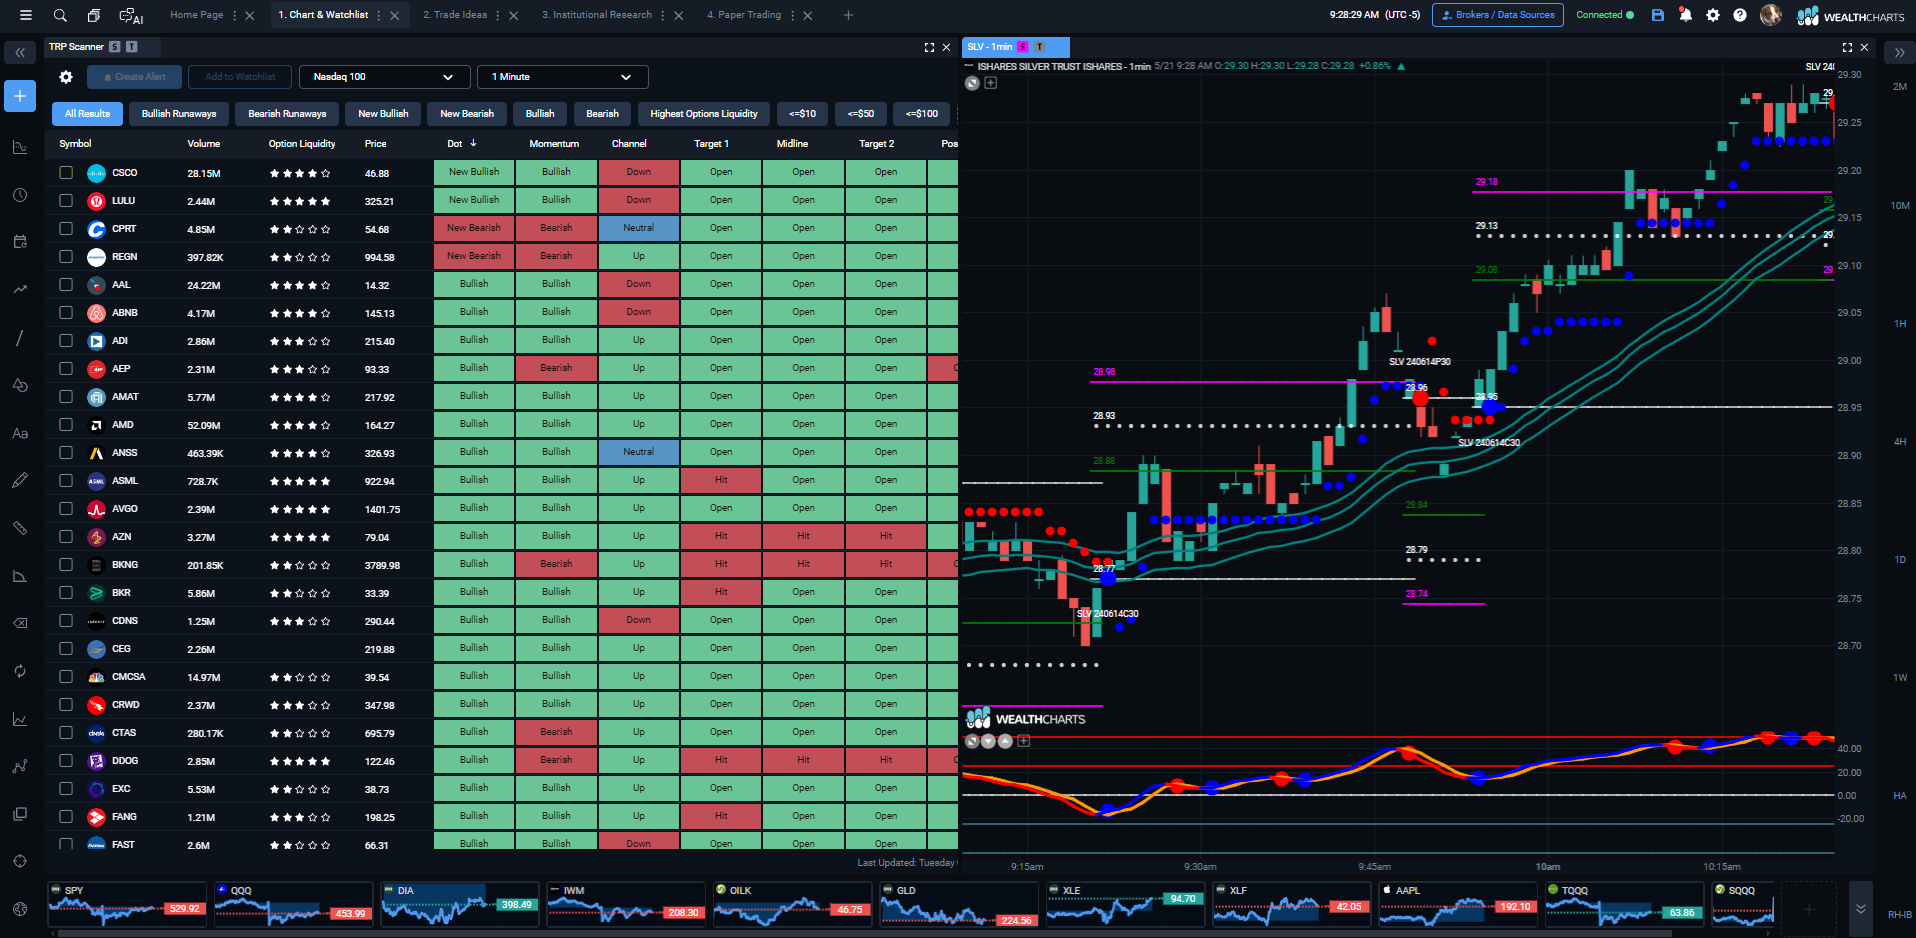
Task: Tick the FANG row checkbox
Action: (x=66, y=817)
